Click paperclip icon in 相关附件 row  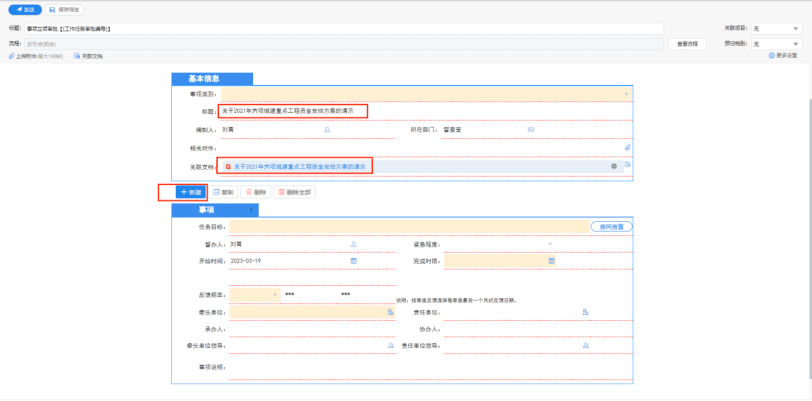(x=628, y=148)
